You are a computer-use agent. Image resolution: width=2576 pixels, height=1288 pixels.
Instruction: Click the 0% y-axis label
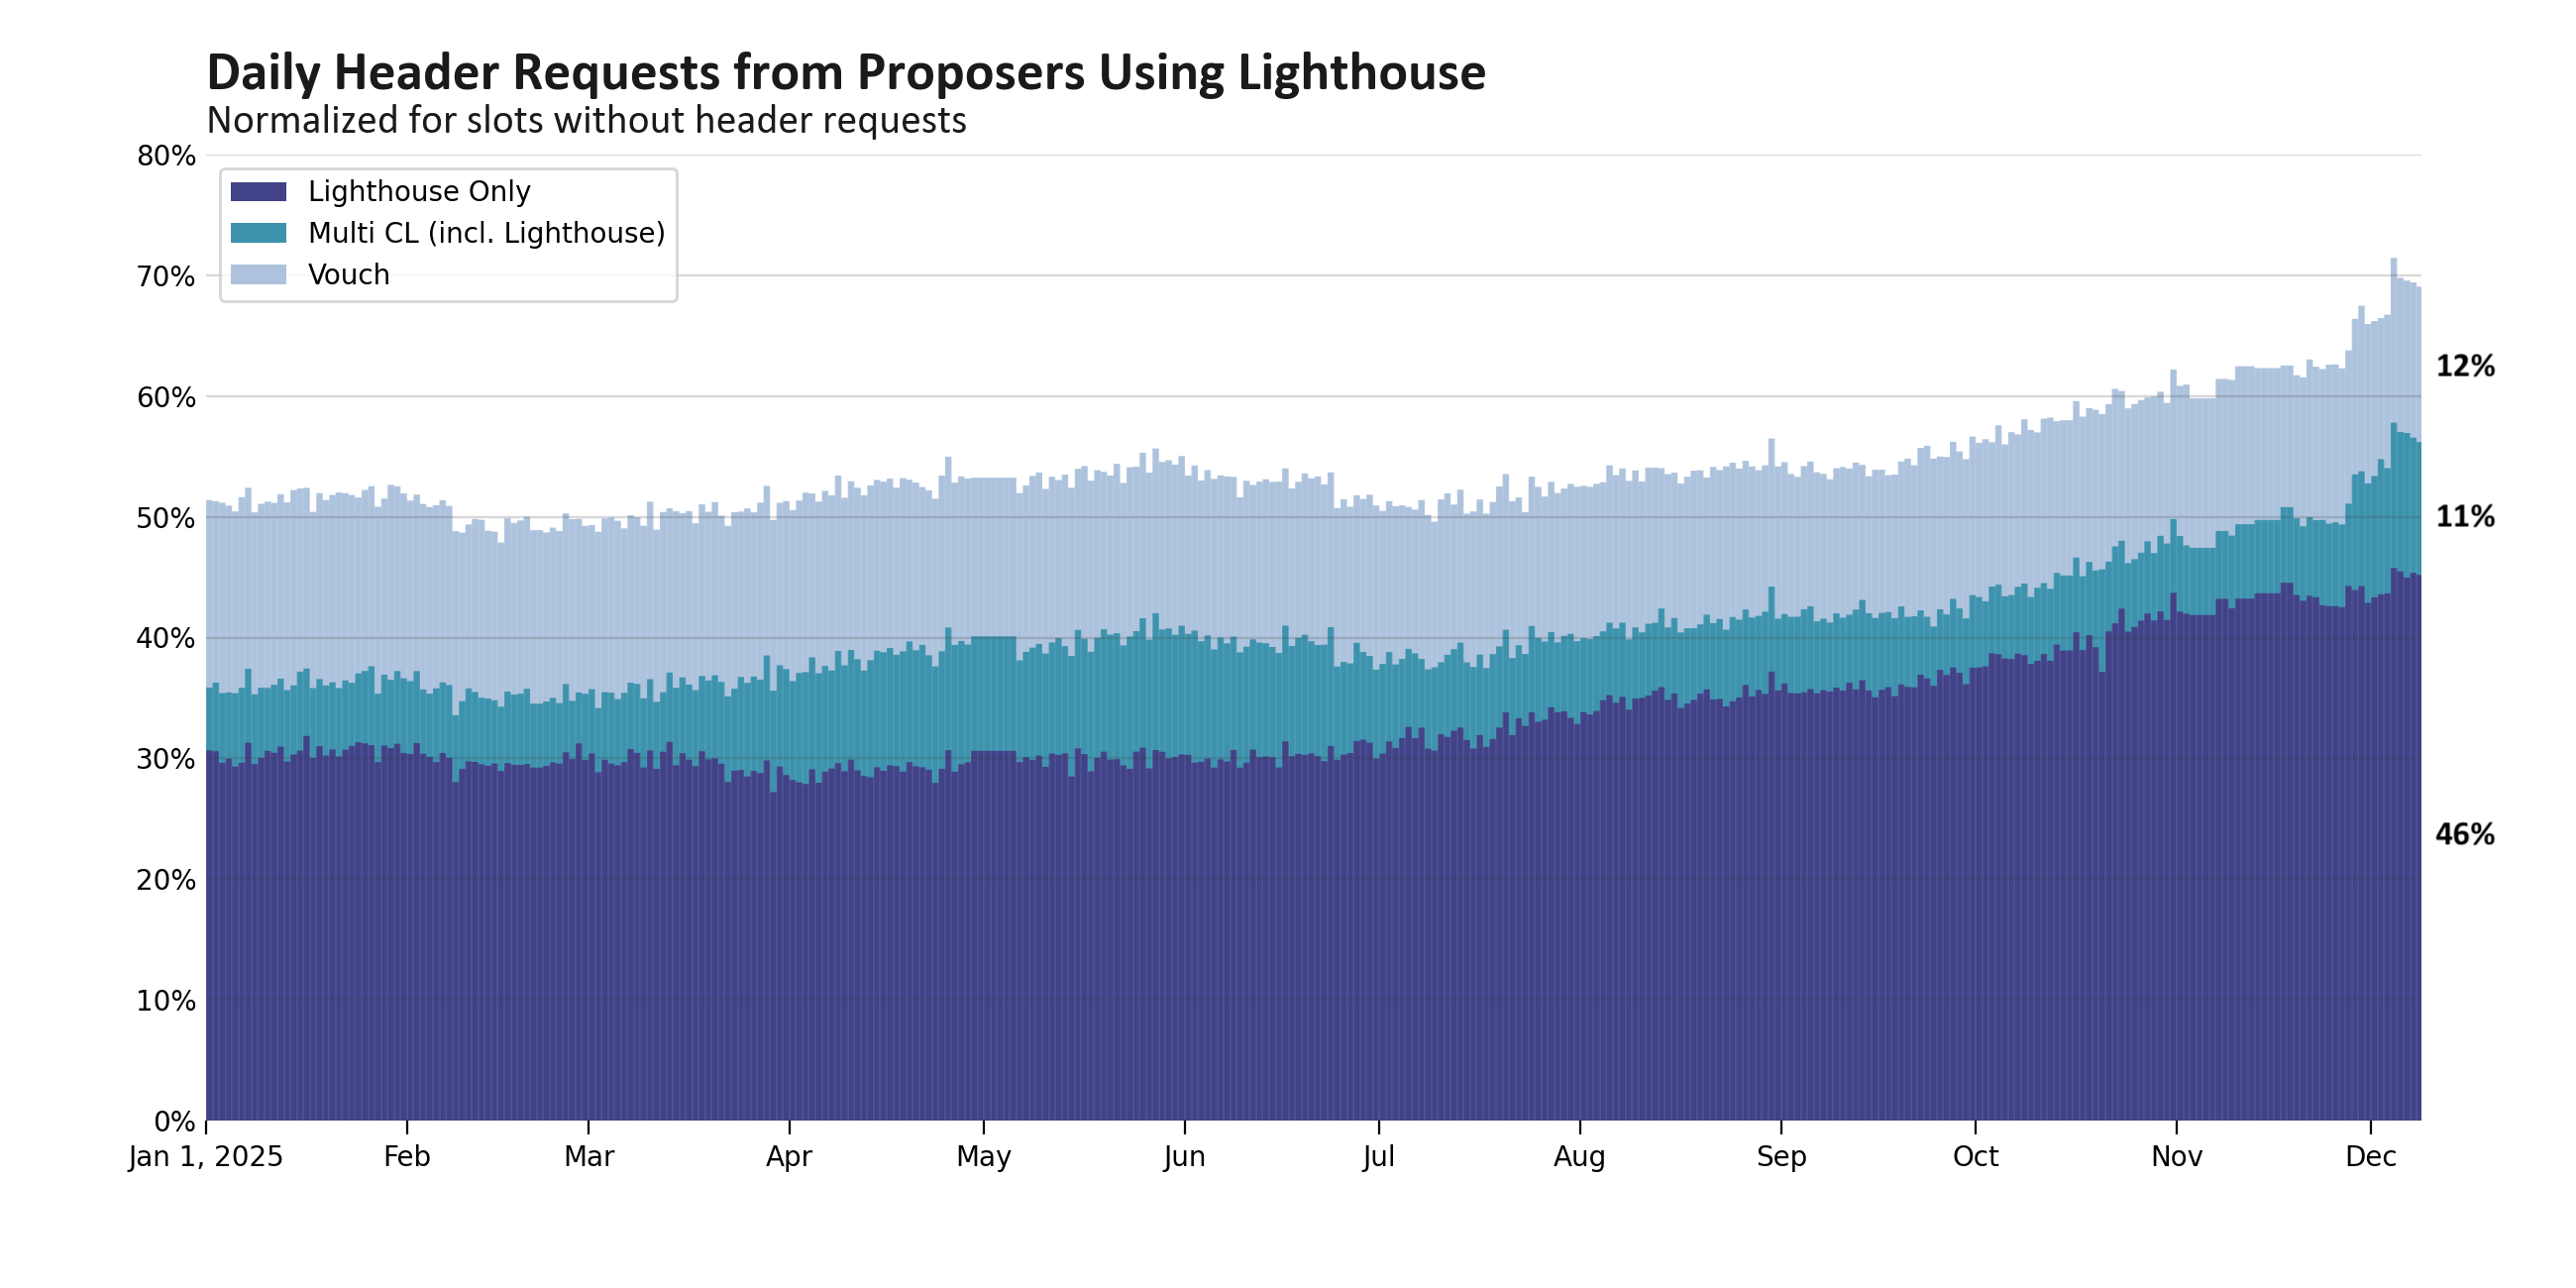(174, 1121)
